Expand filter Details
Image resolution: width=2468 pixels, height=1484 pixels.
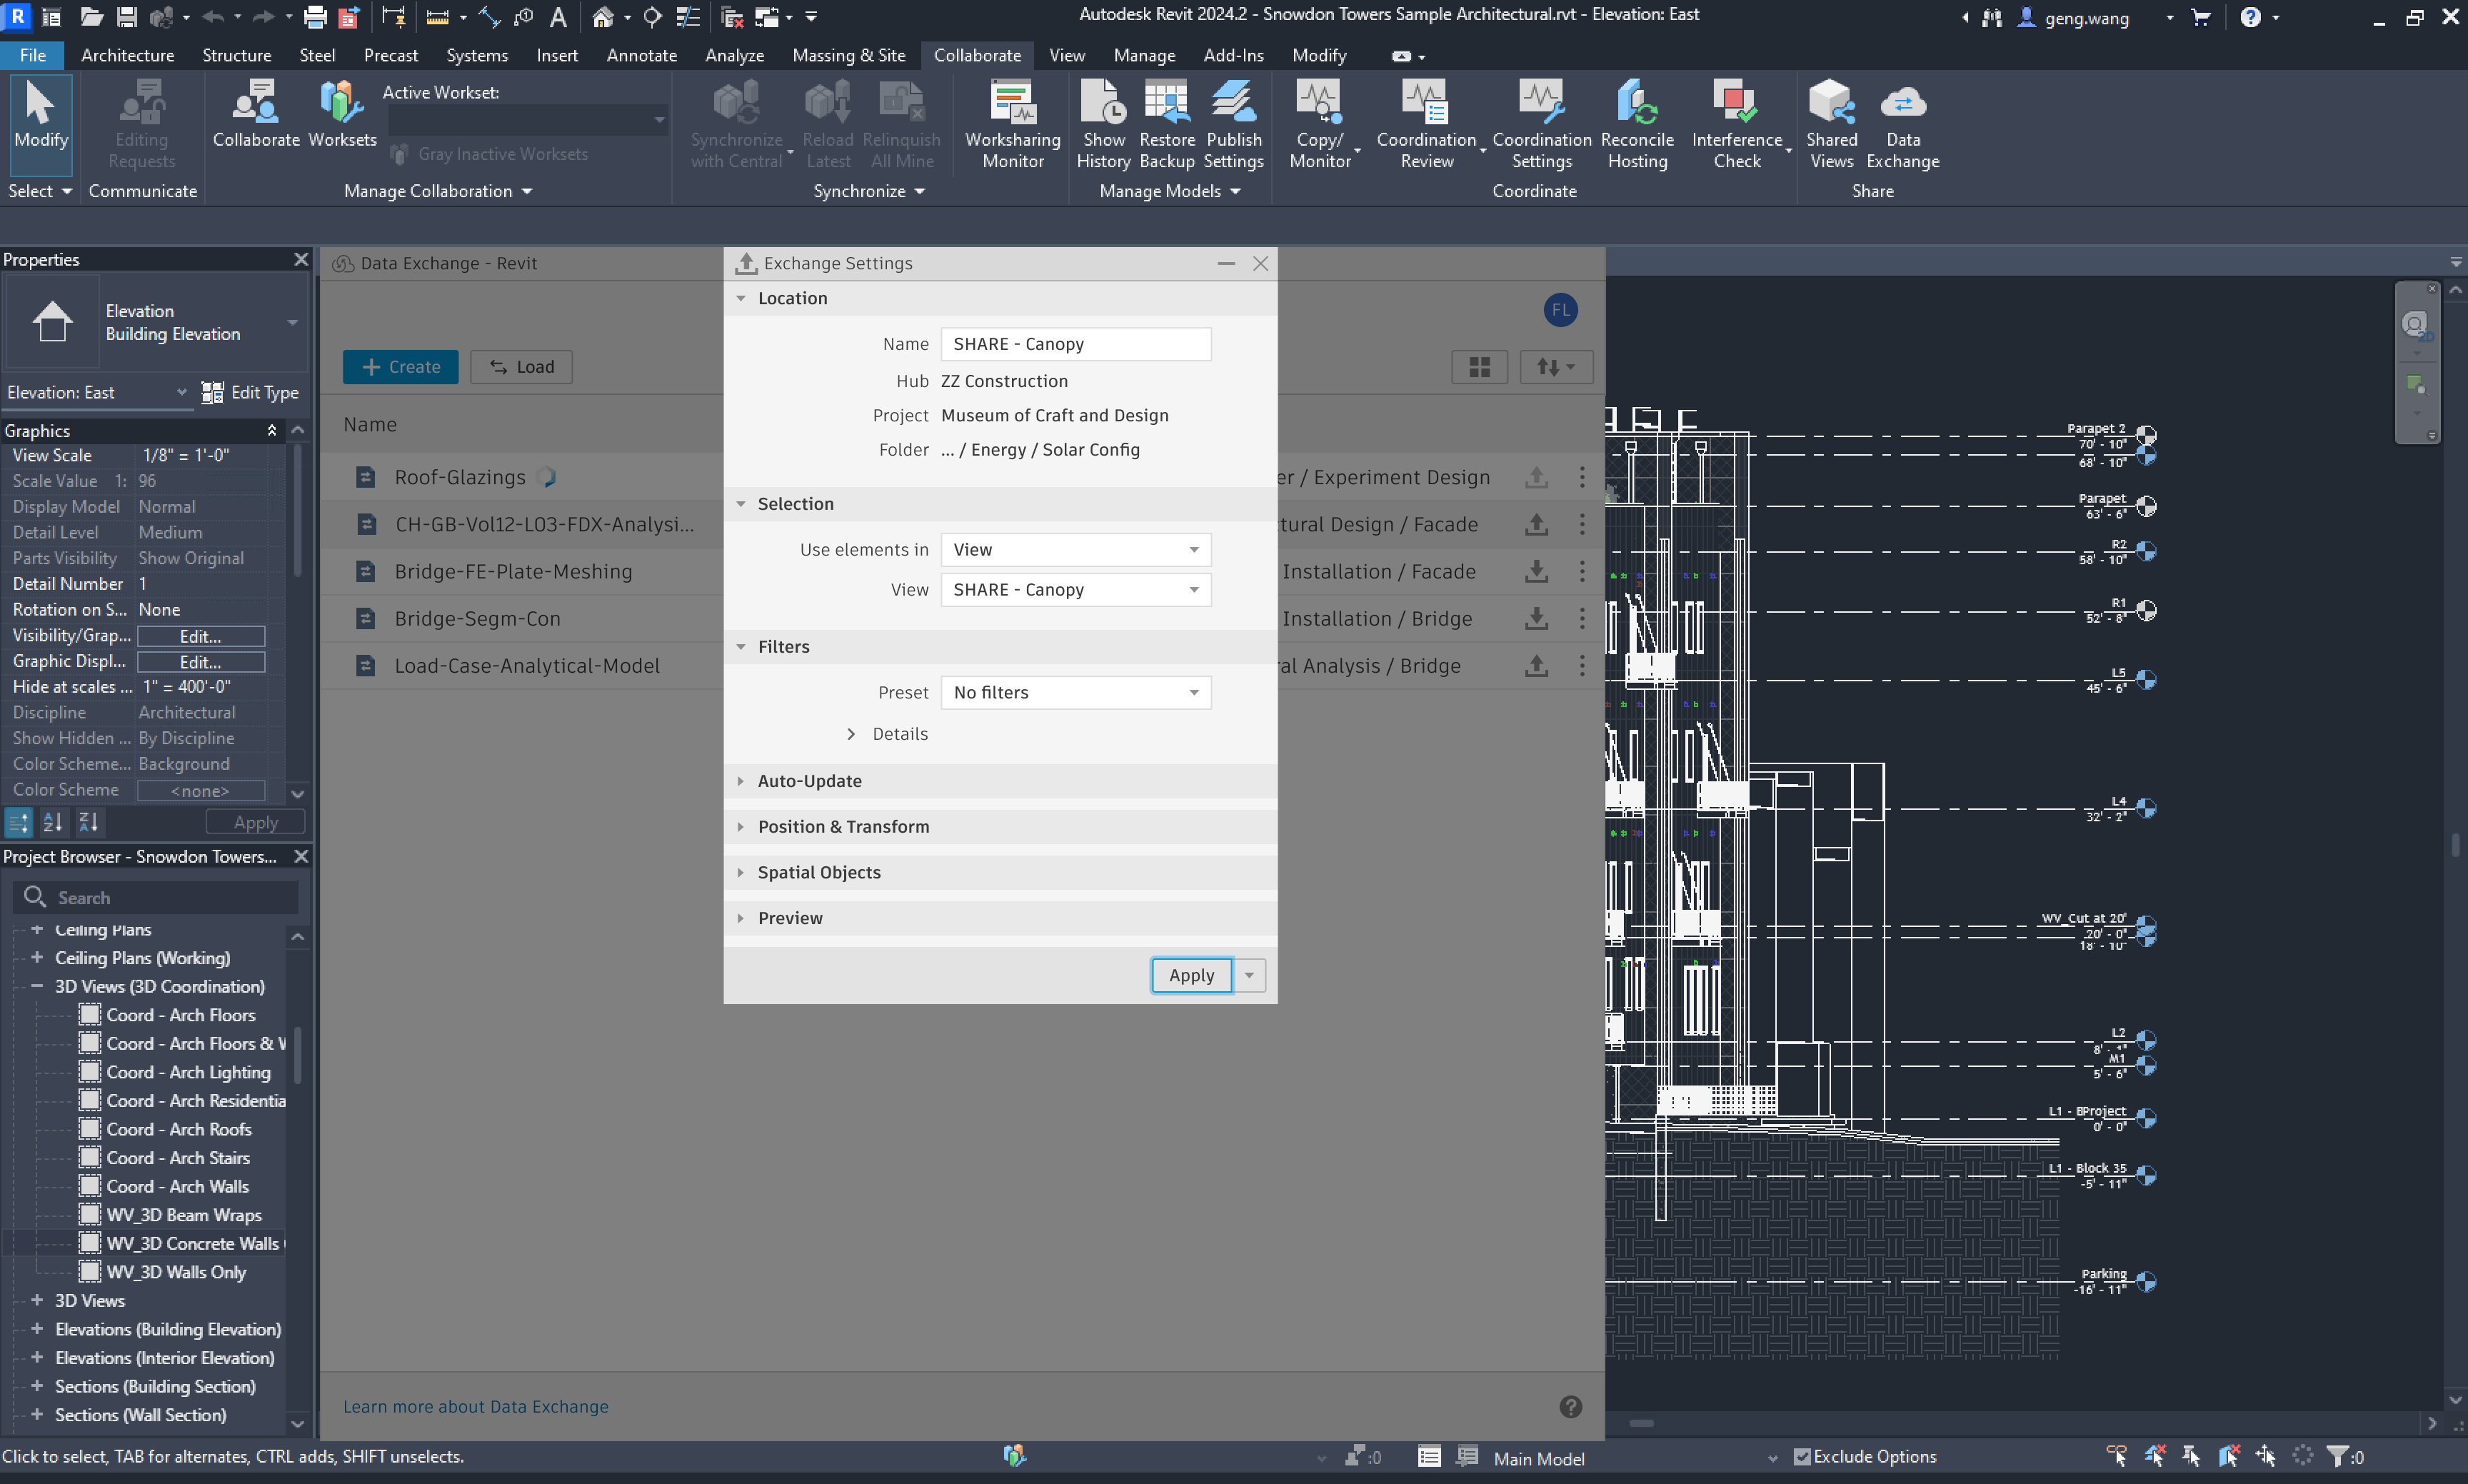[851, 734]
